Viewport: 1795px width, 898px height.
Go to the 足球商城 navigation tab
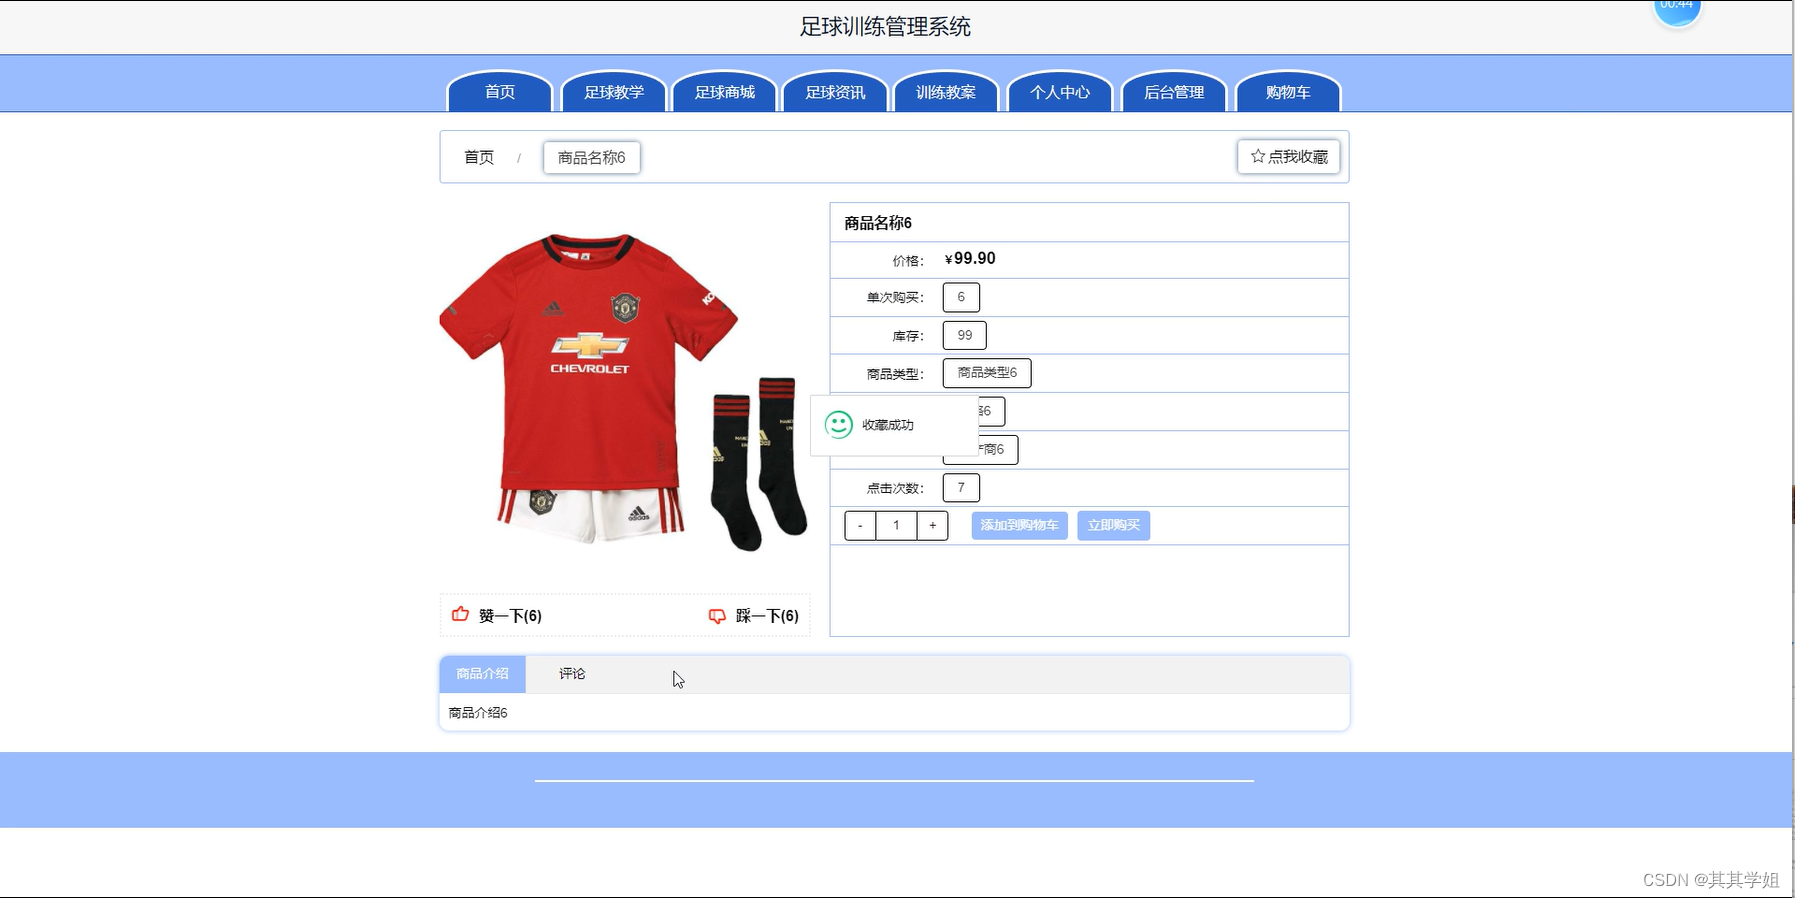click(725, 92)
